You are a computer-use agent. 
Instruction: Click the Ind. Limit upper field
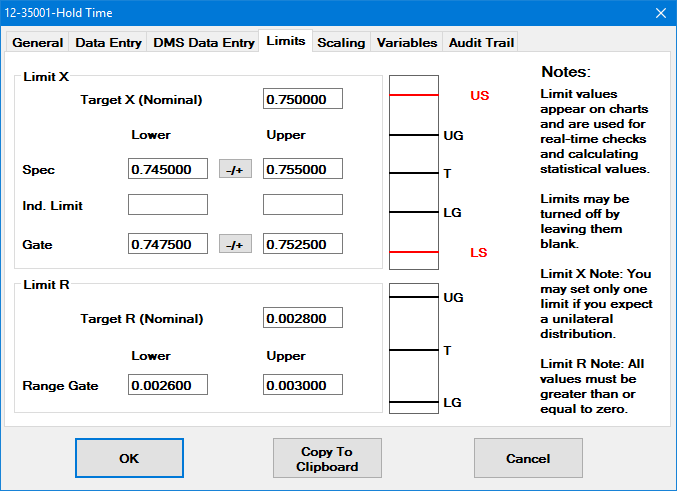(x=302, y=205)
